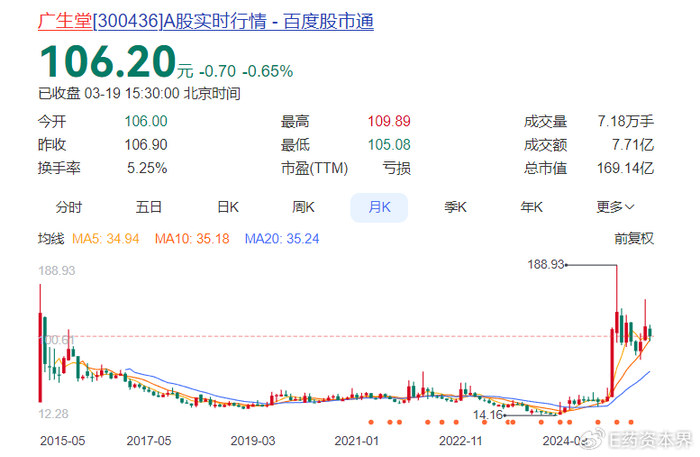Expand the 更多 dropdown

point(615,208)
